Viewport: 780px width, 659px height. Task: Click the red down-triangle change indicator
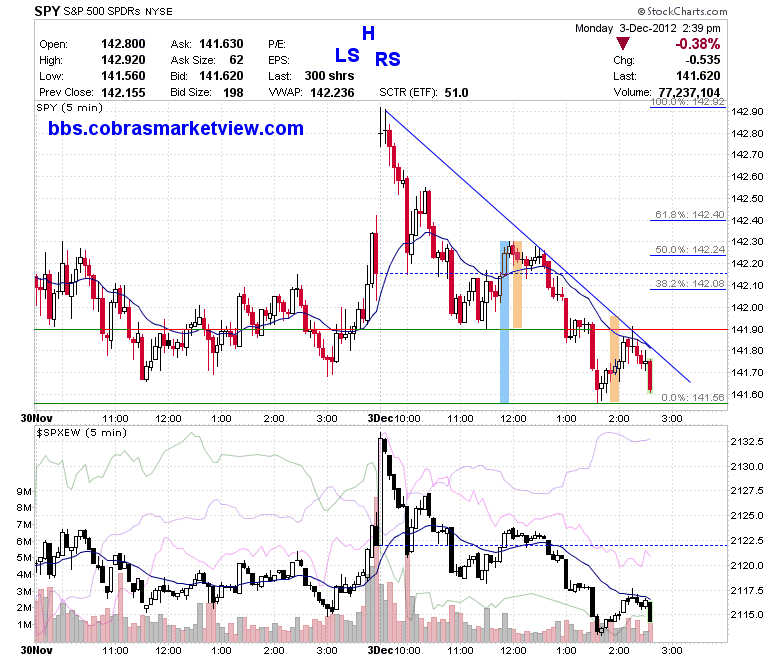point(623,44)
